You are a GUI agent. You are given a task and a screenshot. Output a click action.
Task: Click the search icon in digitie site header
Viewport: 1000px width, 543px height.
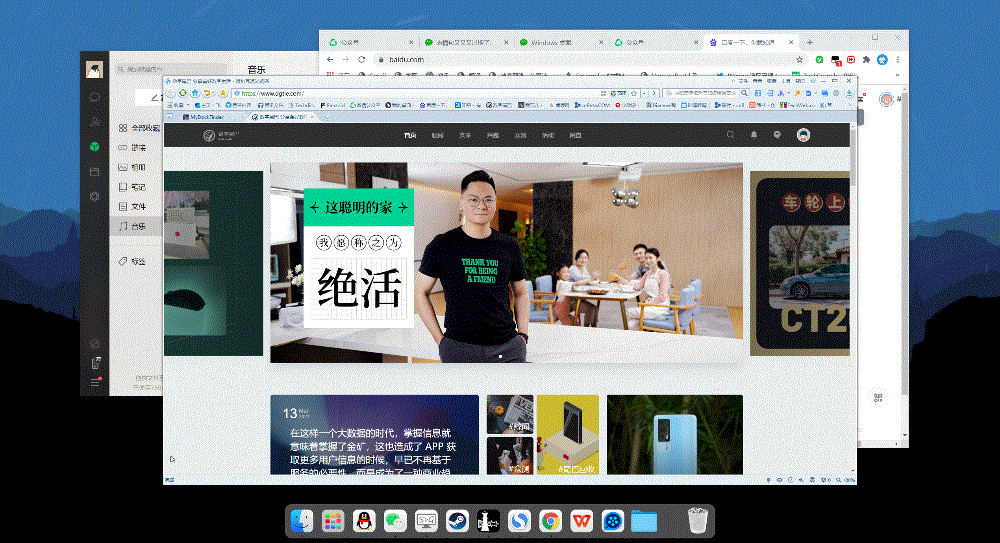click(730, 135)
